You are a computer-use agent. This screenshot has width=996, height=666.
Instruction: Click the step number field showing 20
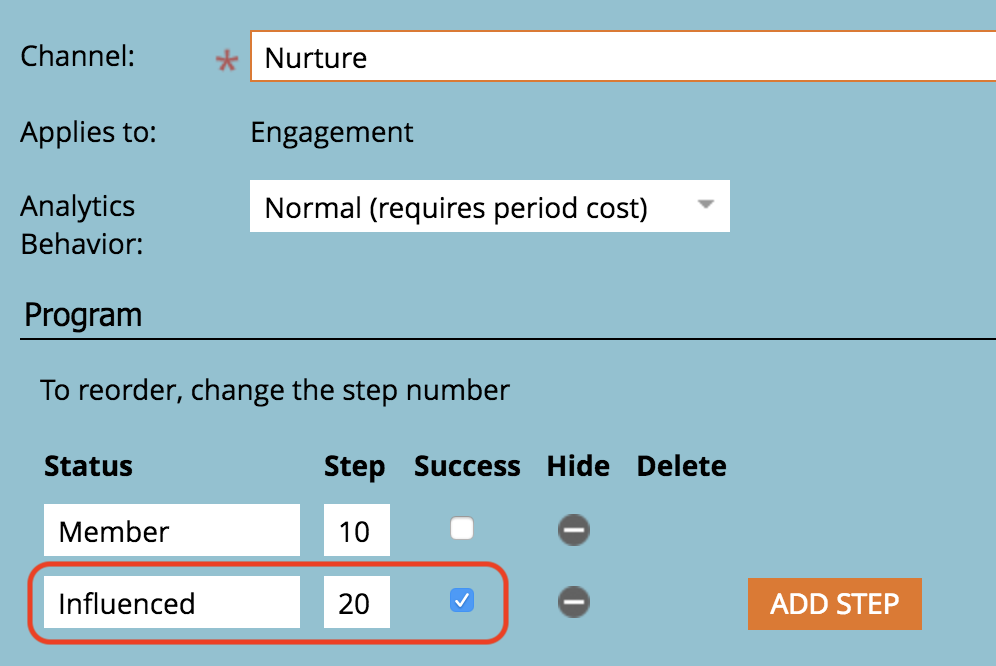tap(356, 603)
